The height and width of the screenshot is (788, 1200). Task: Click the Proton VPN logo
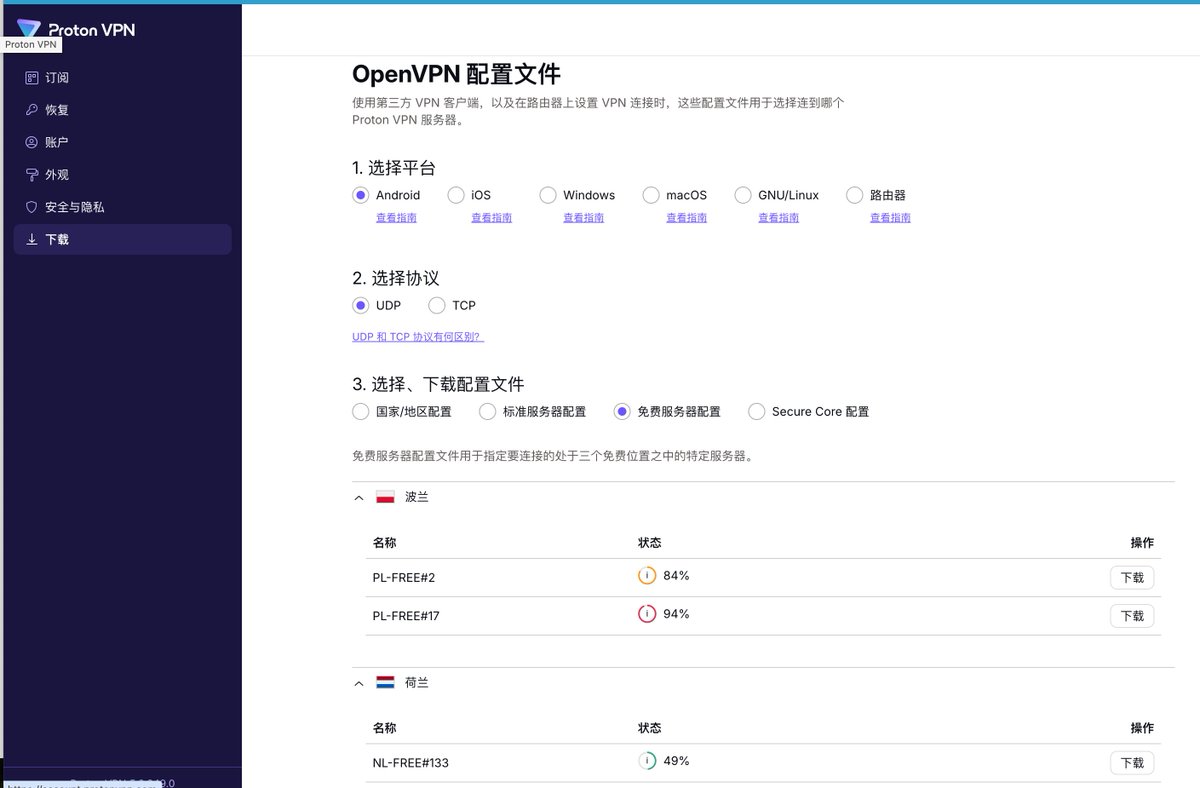pos(77,29)
